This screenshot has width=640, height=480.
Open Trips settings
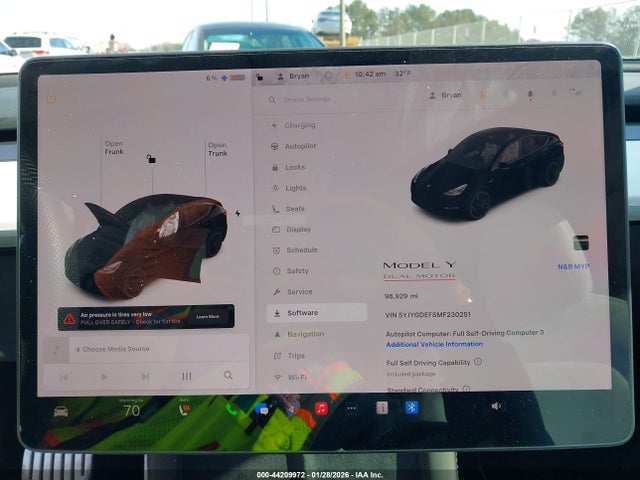click(x=289, y=356)
